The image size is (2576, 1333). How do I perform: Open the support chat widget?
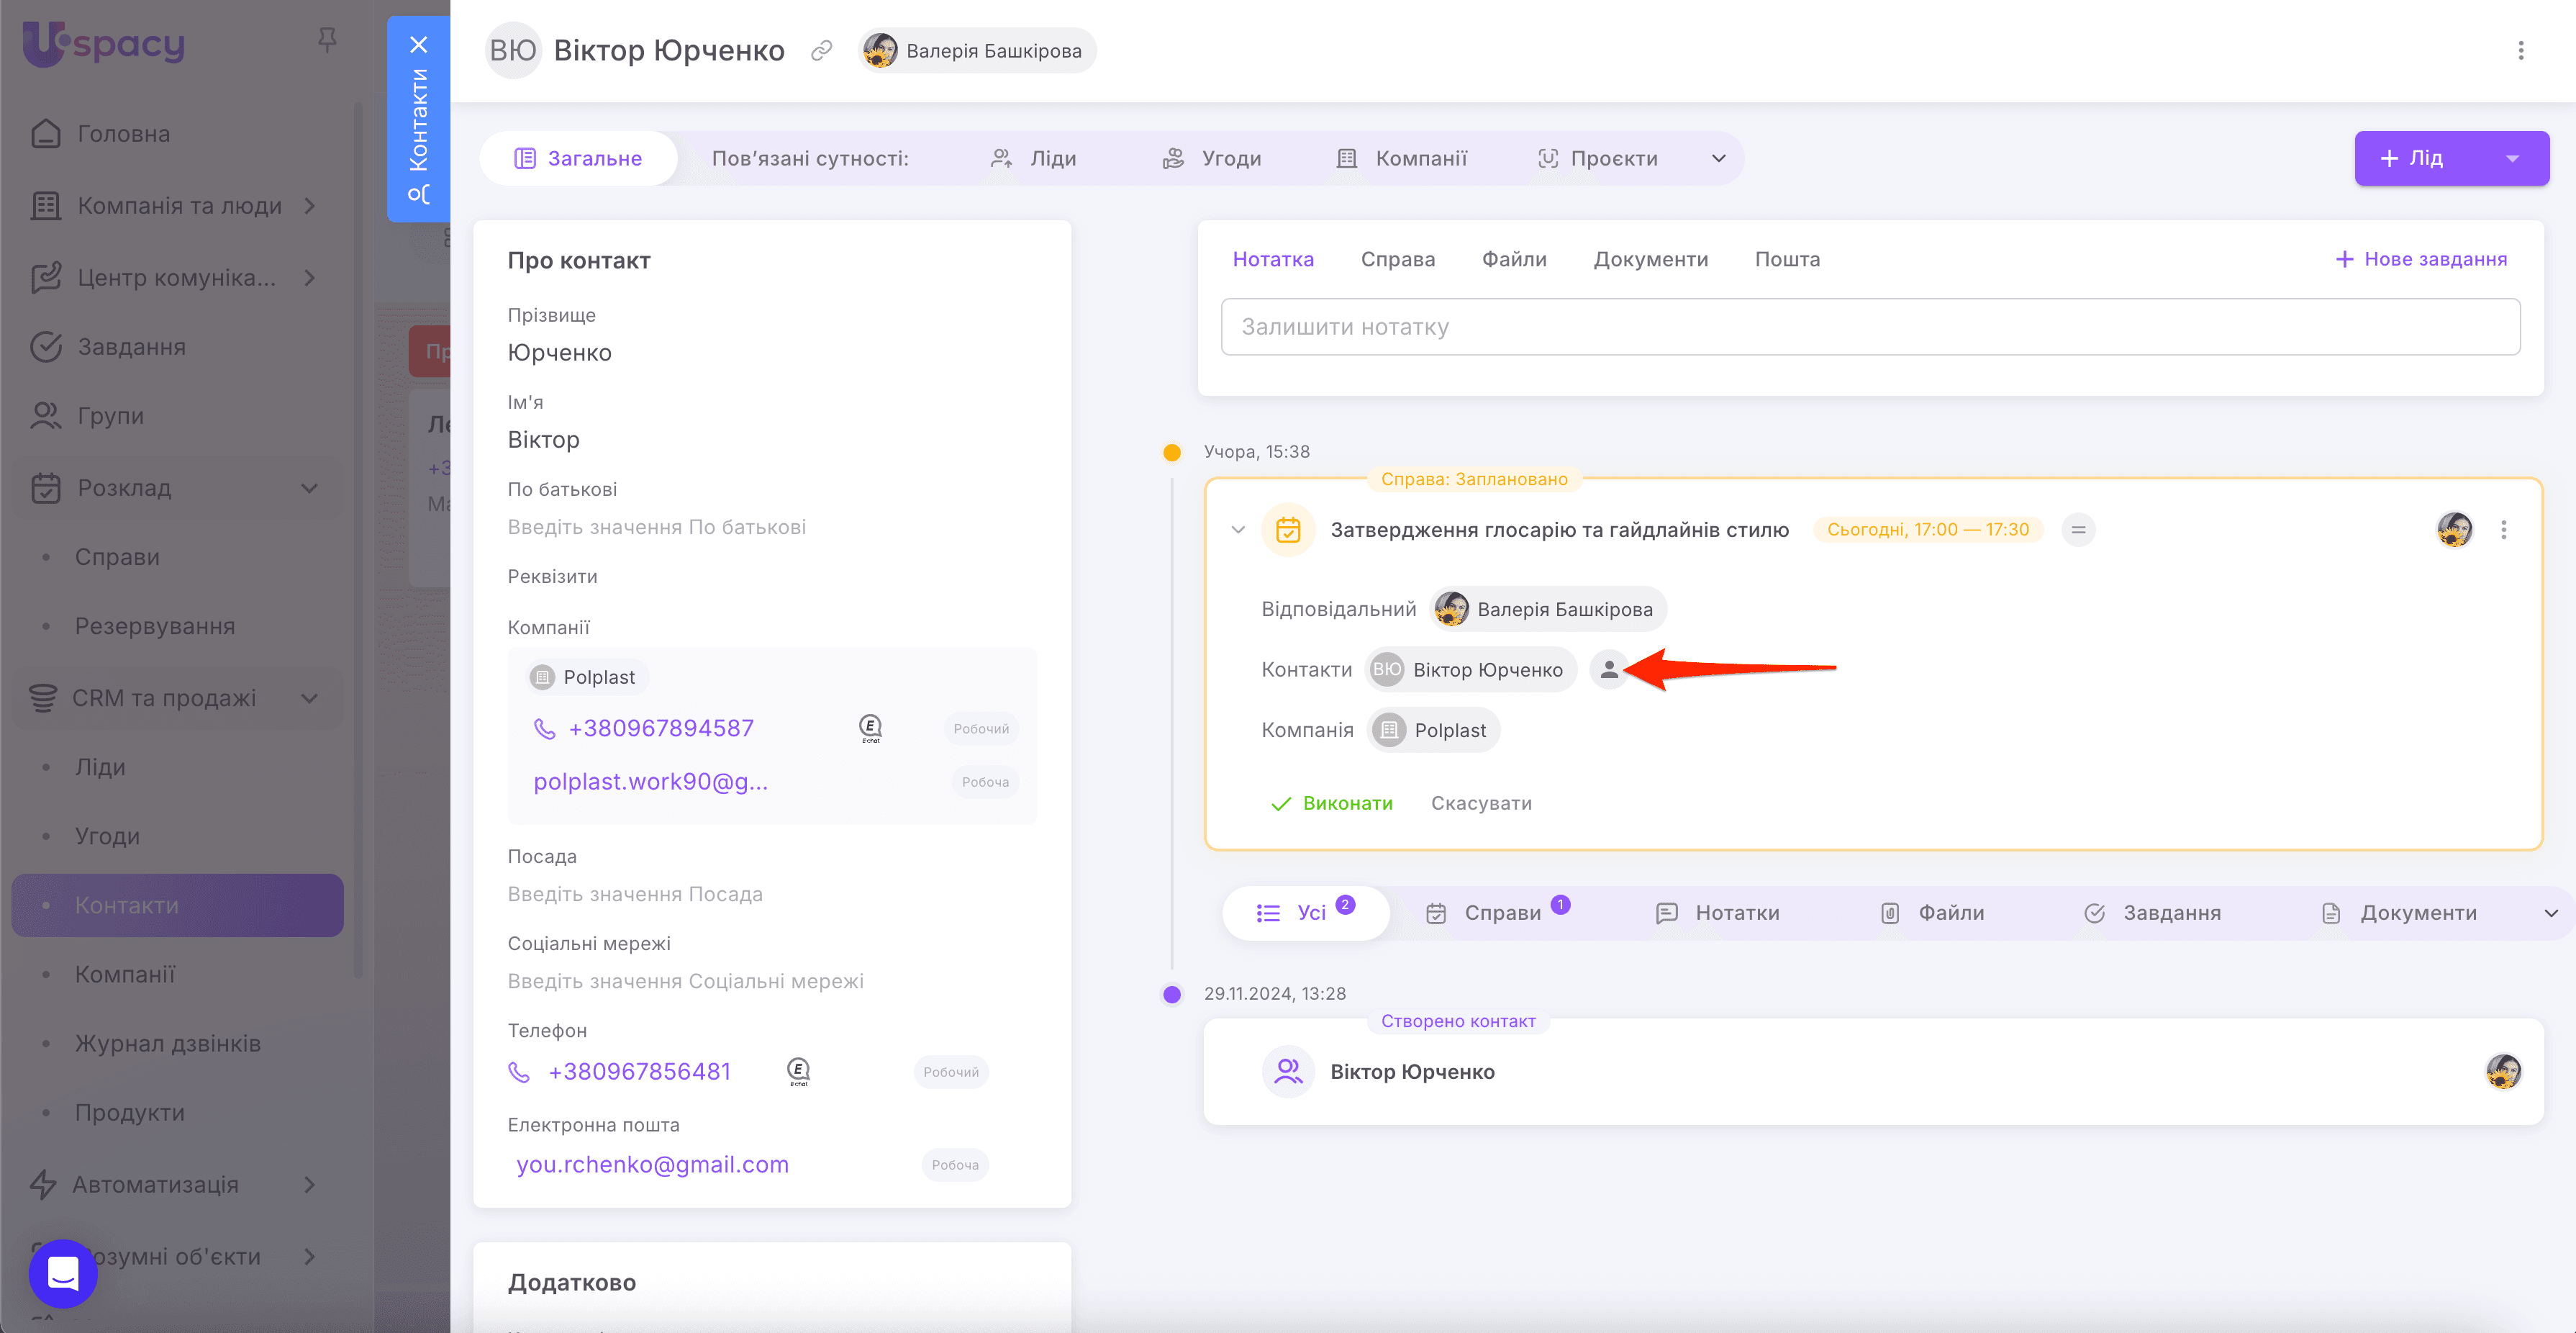pos(63,1273)
